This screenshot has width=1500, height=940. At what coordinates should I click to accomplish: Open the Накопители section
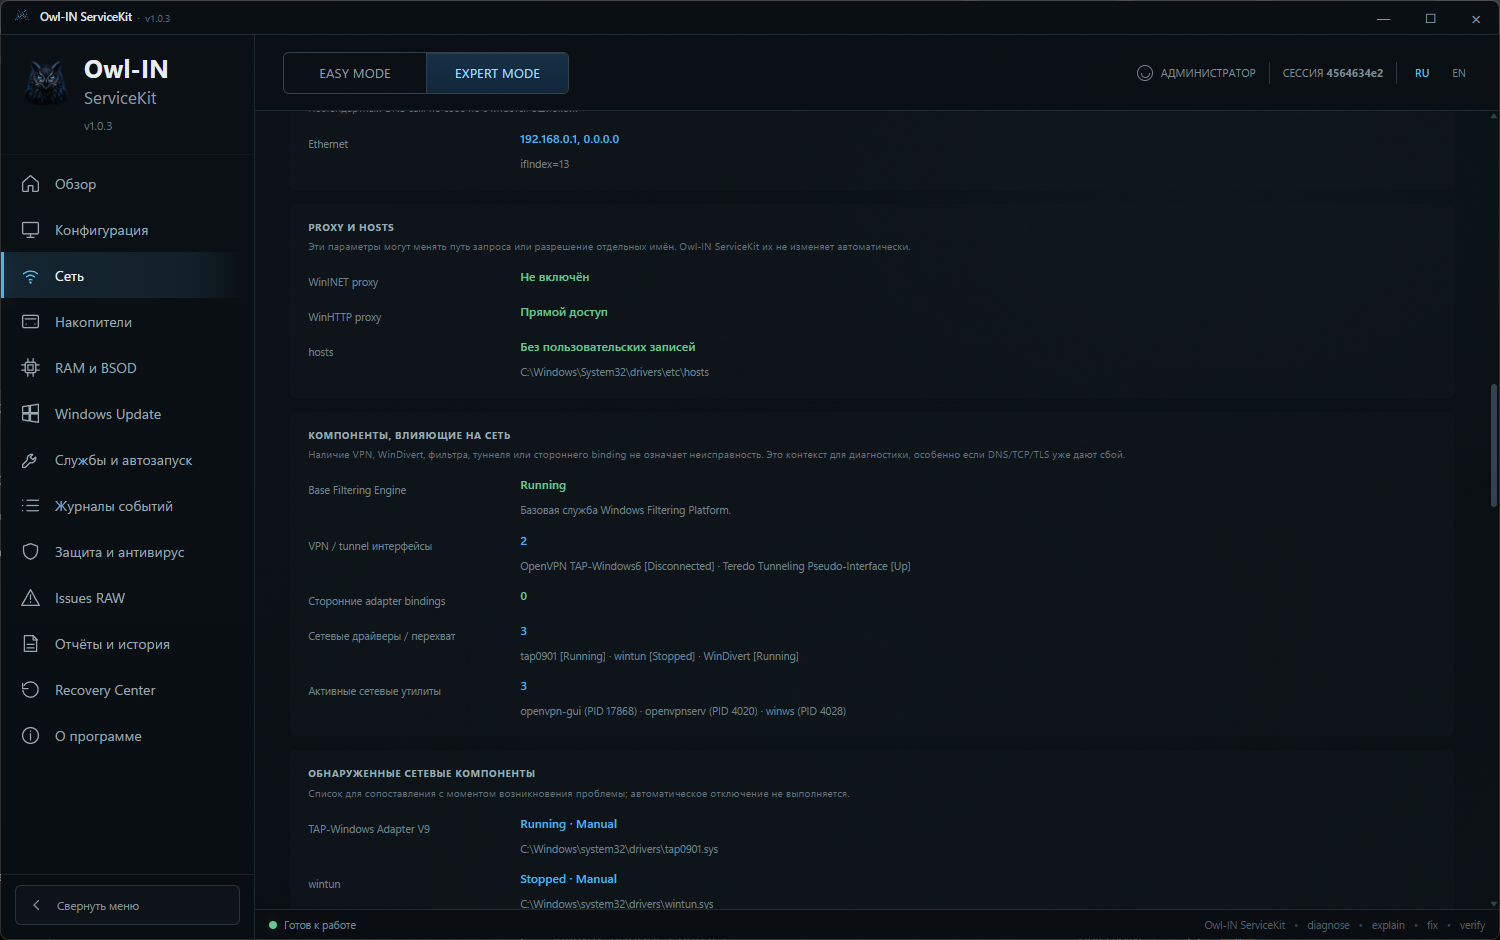click(127, 322)
